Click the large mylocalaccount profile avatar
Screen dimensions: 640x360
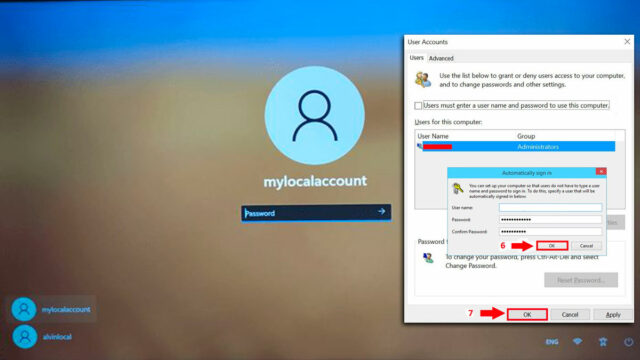(x=314, y=116)
